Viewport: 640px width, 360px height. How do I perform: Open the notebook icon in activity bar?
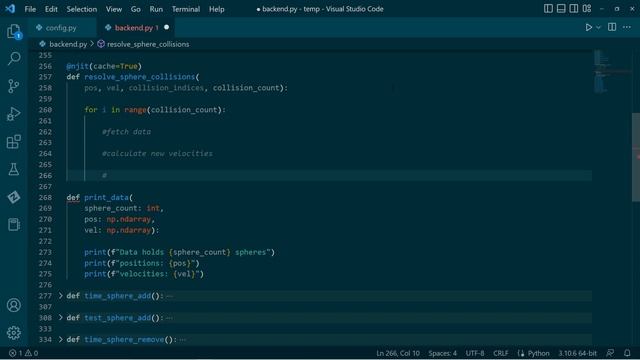coord(14,224)
